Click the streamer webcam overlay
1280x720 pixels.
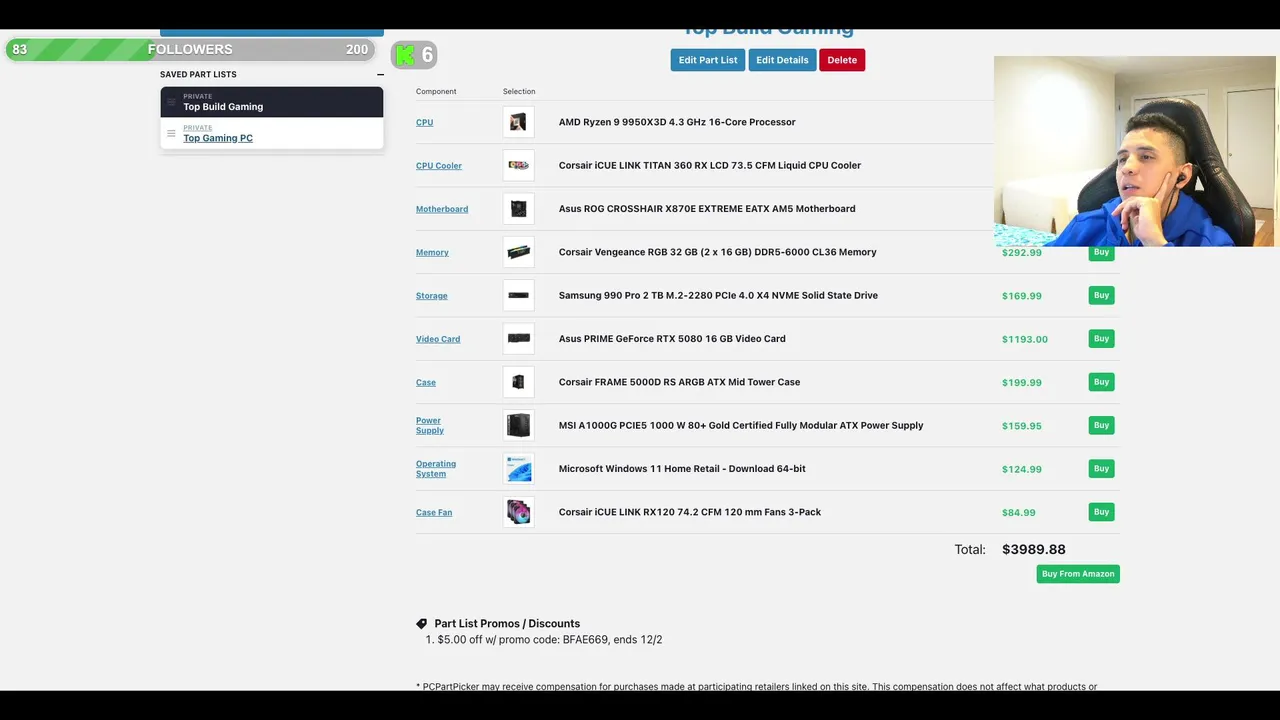pyautogui.click(x=1135, y=151)
